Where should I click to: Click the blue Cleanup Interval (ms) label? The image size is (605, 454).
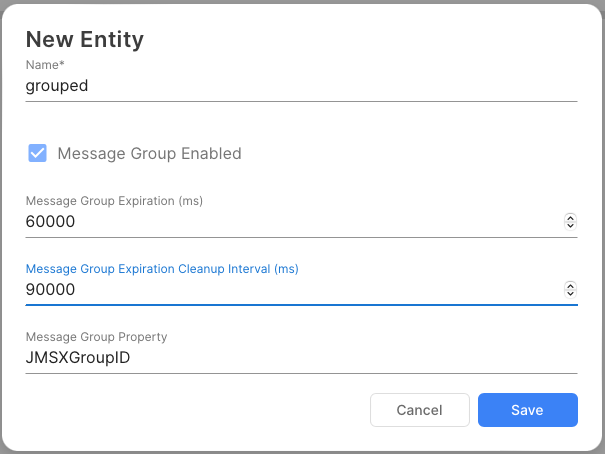tap(162, 269)
